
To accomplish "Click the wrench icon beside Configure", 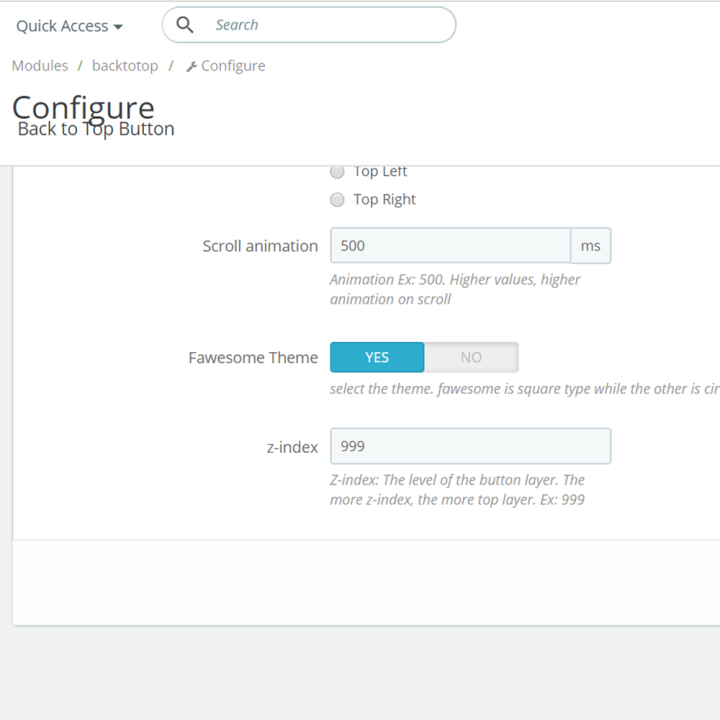I will [x=191, y=67].
